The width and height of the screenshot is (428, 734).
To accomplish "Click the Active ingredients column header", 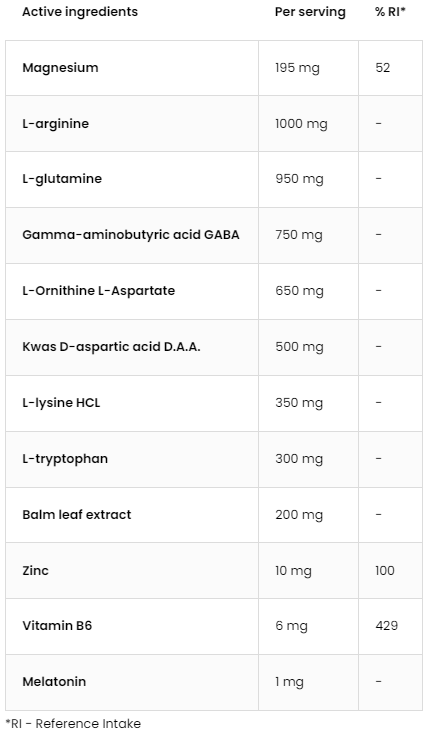I will [x=80, y=12].
